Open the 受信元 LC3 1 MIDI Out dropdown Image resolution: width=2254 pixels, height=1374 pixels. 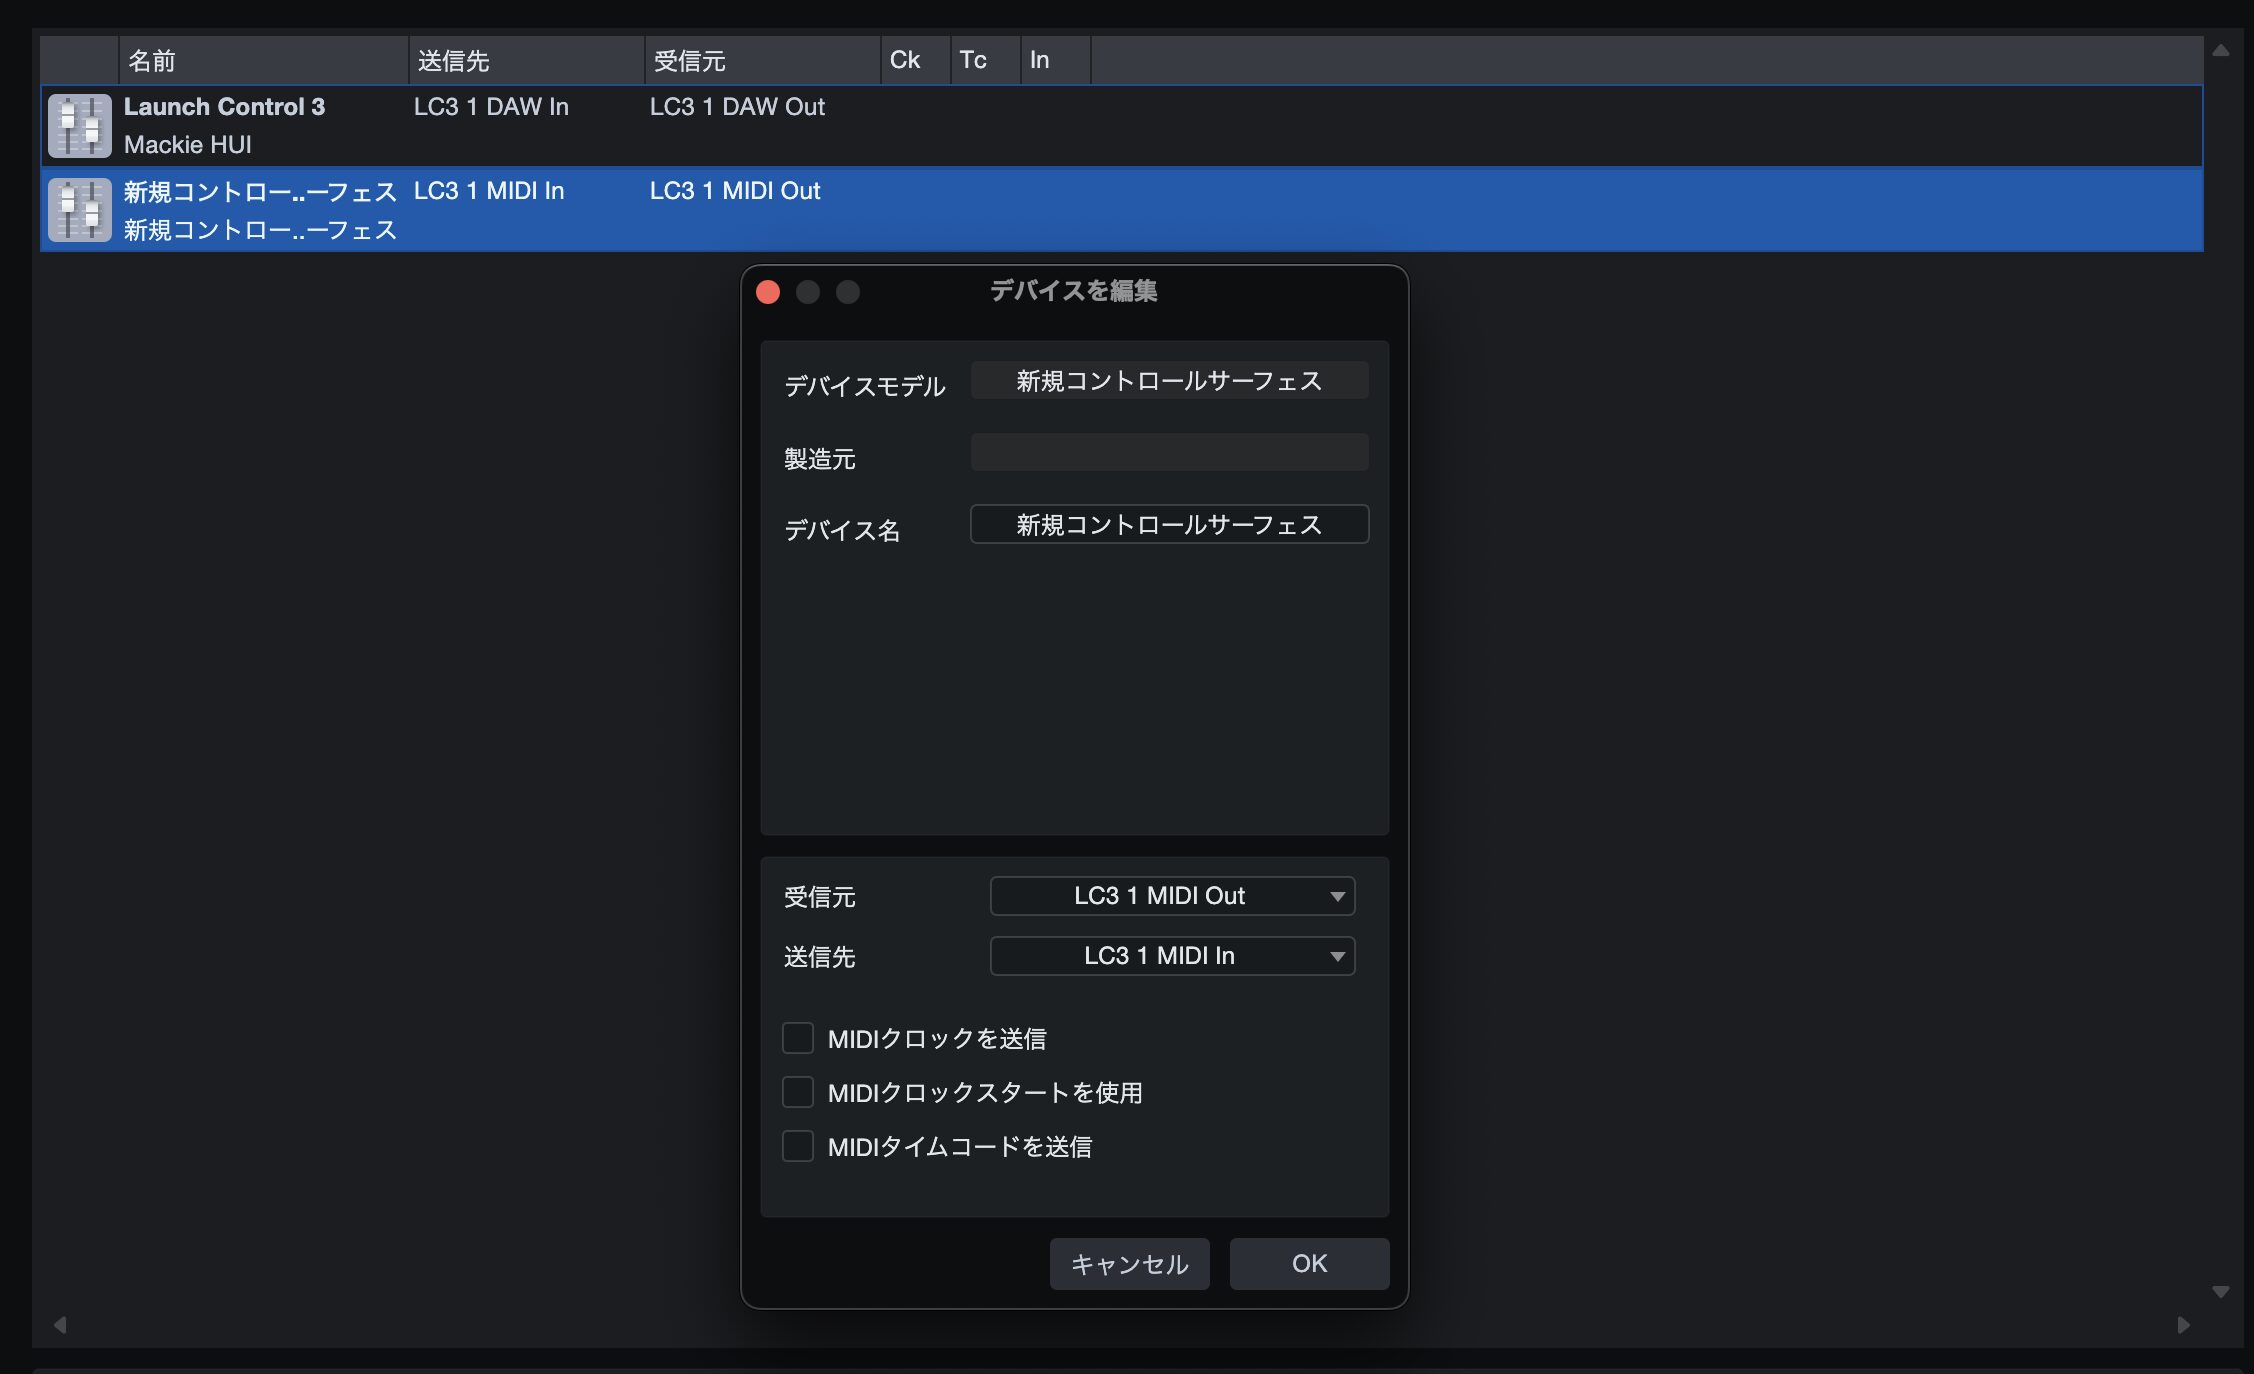pyautogui.click(x=1172, y=896)
